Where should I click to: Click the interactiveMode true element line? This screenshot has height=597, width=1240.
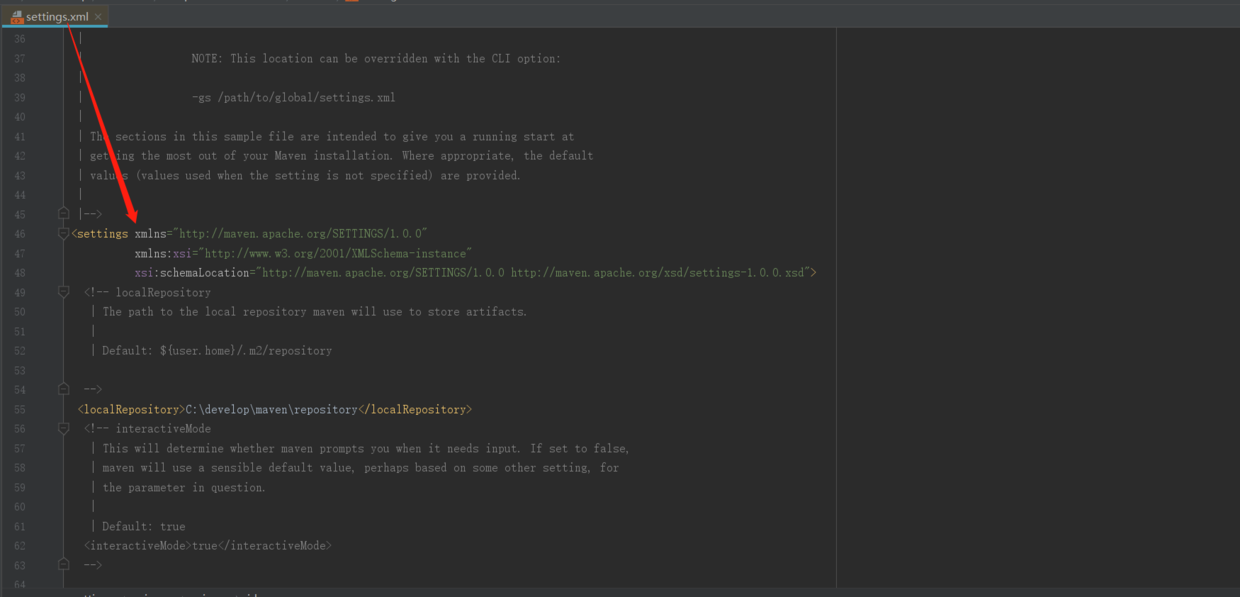click(208, 546)
